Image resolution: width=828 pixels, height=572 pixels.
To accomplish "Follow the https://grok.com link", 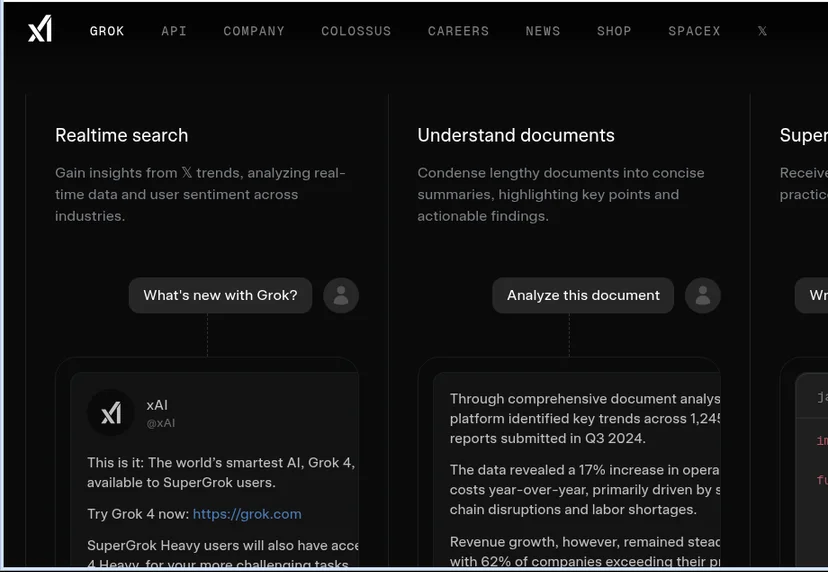I will click(x=247, y=514).
